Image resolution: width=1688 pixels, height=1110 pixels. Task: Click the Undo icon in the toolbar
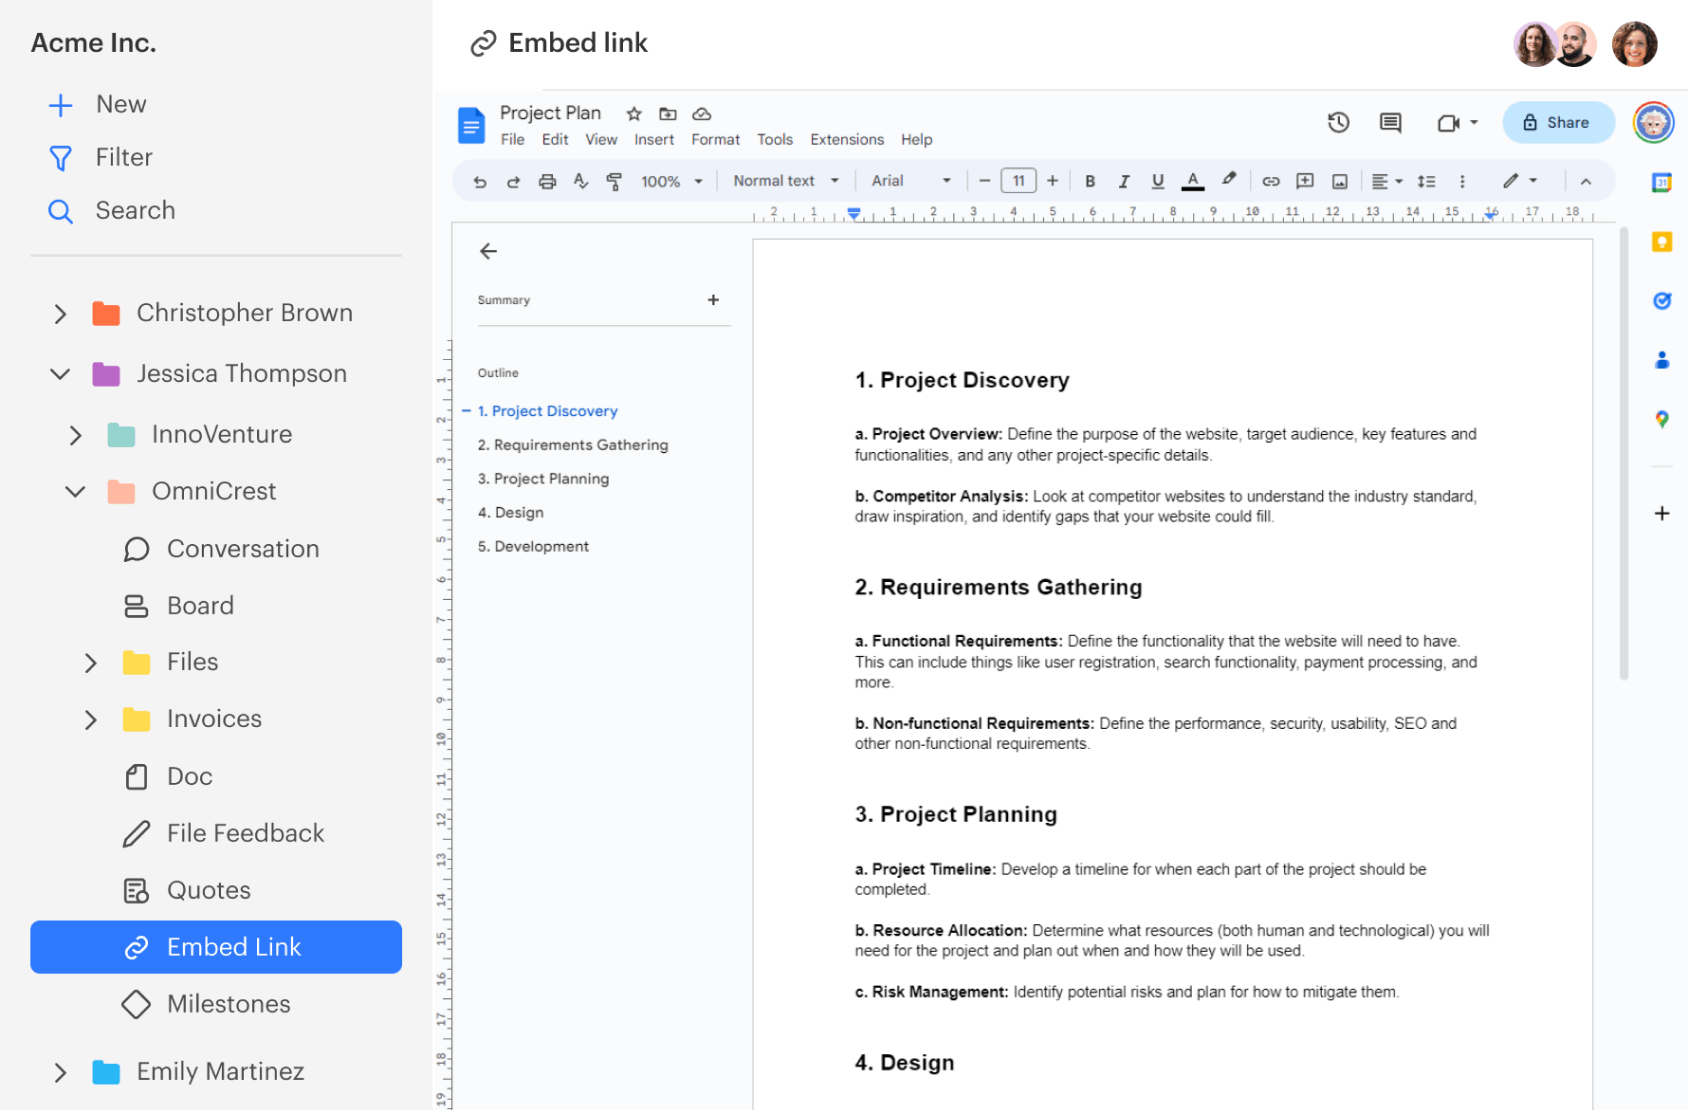(x=479, y=181)
